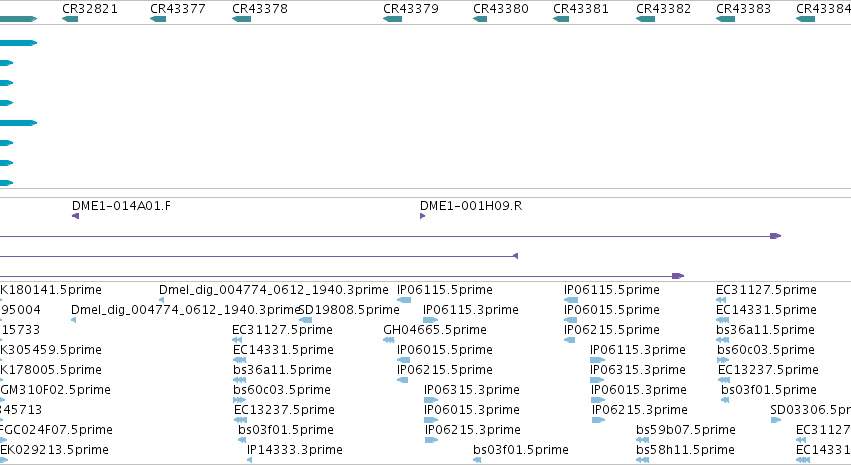
Task: Click the 15733 feature label
Action: pyautogui.click(x=20, y=330)
